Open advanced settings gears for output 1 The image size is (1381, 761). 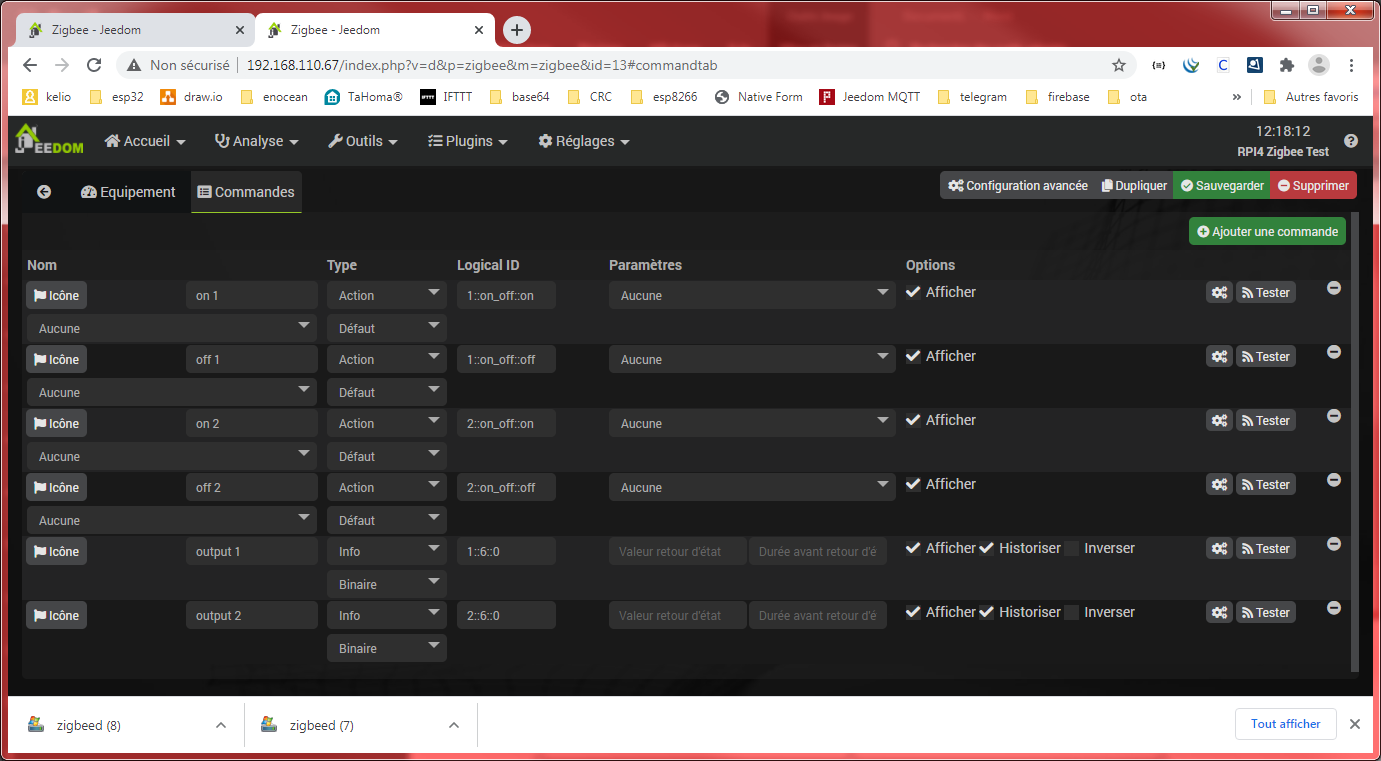[1219, 549]
